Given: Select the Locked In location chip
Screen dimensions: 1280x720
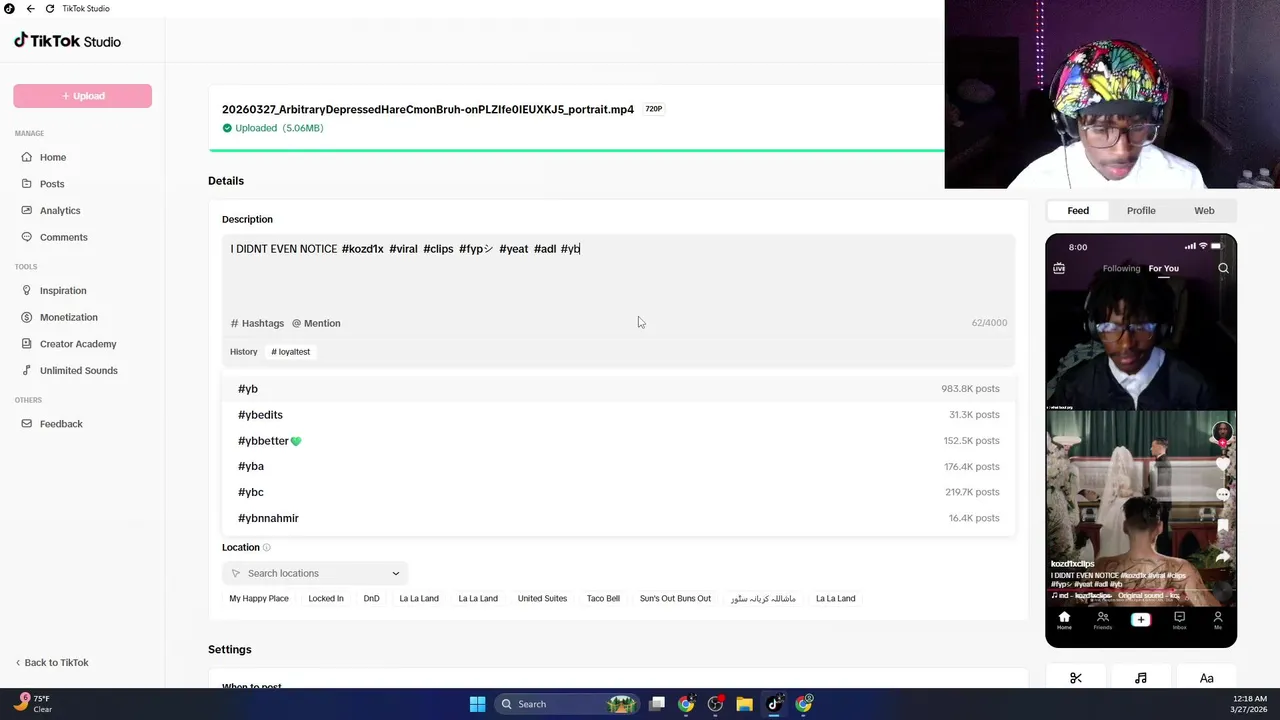Looking at the screenshot, I should [x=326, y=598].
